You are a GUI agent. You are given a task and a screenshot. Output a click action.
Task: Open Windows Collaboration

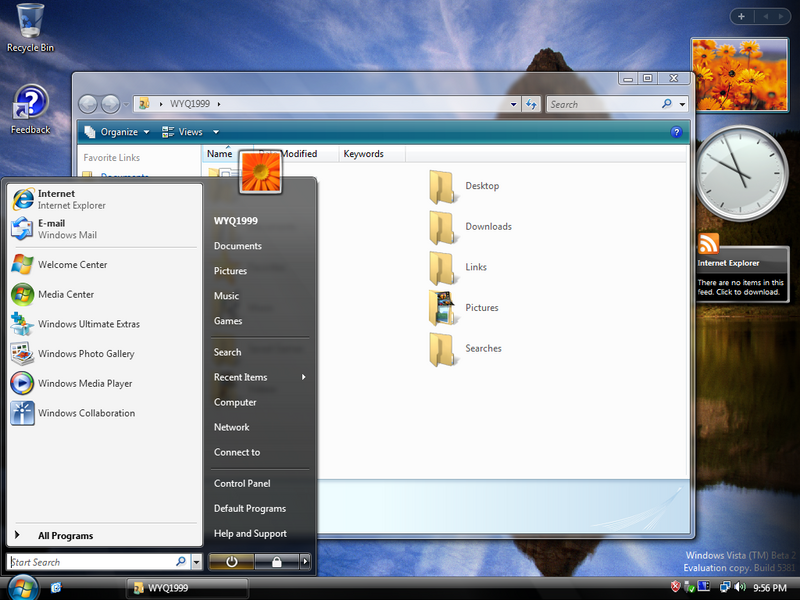coord(86,413)
